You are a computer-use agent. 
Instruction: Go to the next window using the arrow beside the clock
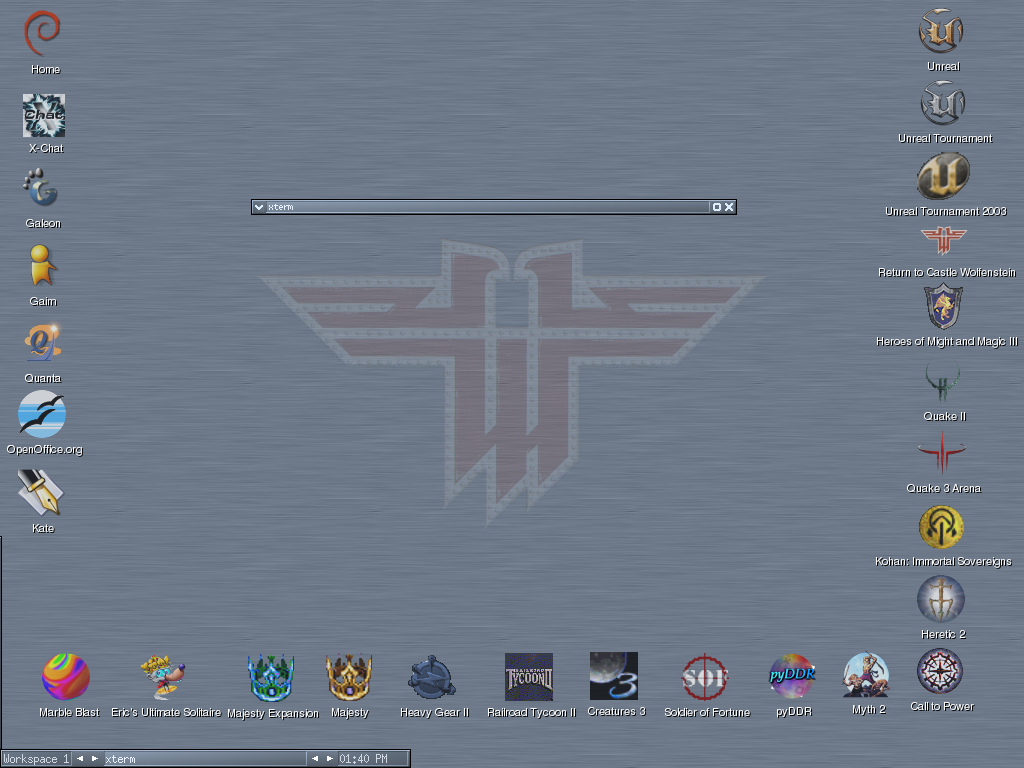click(330, 759)
